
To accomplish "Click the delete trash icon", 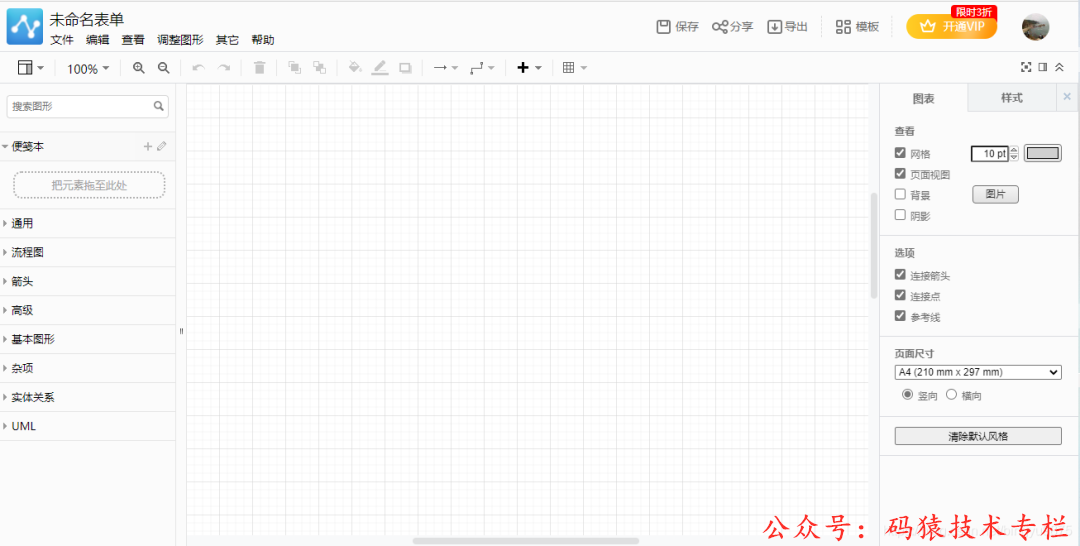I will coord(260,67).
